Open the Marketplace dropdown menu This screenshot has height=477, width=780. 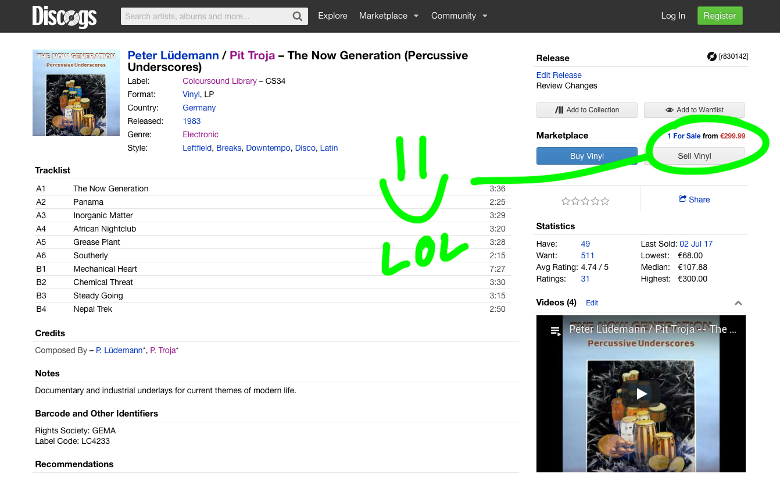(x=389, y=16)
